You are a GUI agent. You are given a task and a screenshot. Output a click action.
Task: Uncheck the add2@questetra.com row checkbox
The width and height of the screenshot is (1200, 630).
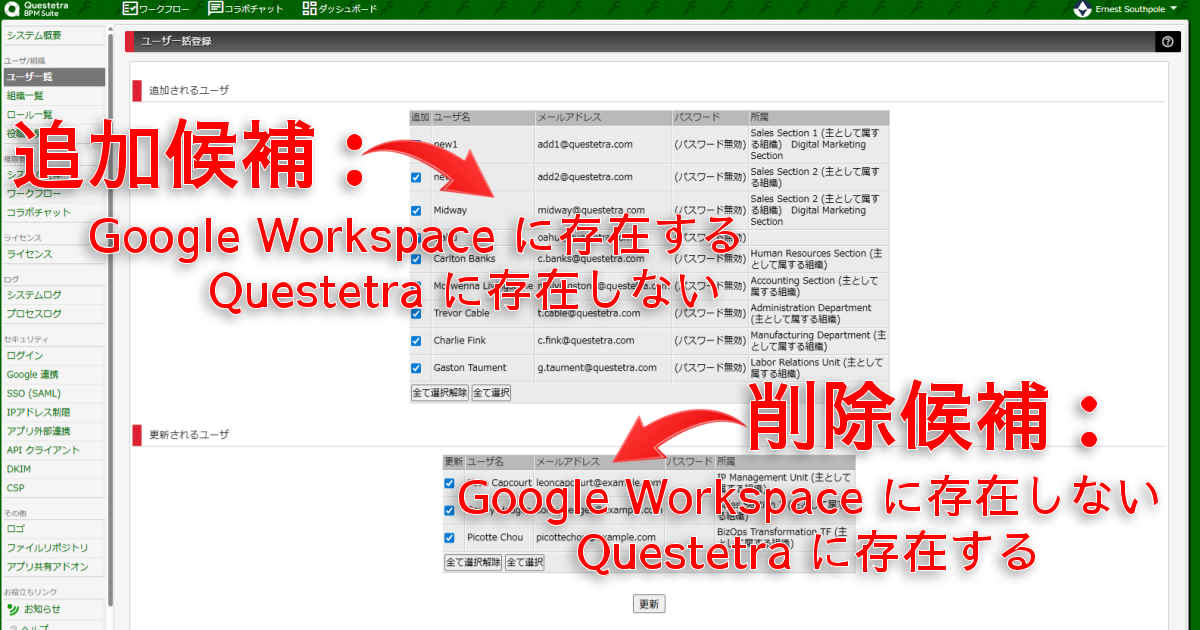coord(416,177)
